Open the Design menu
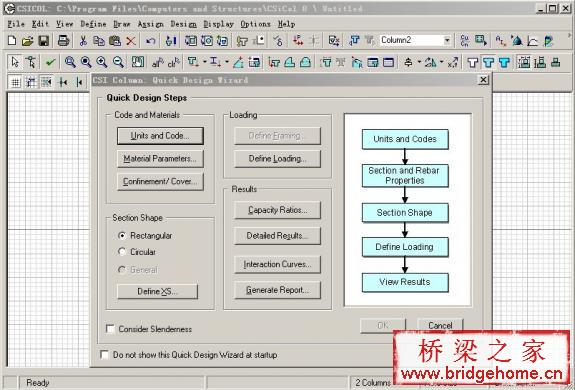This screenshot has height=390, width=575. tap(183, 24)
